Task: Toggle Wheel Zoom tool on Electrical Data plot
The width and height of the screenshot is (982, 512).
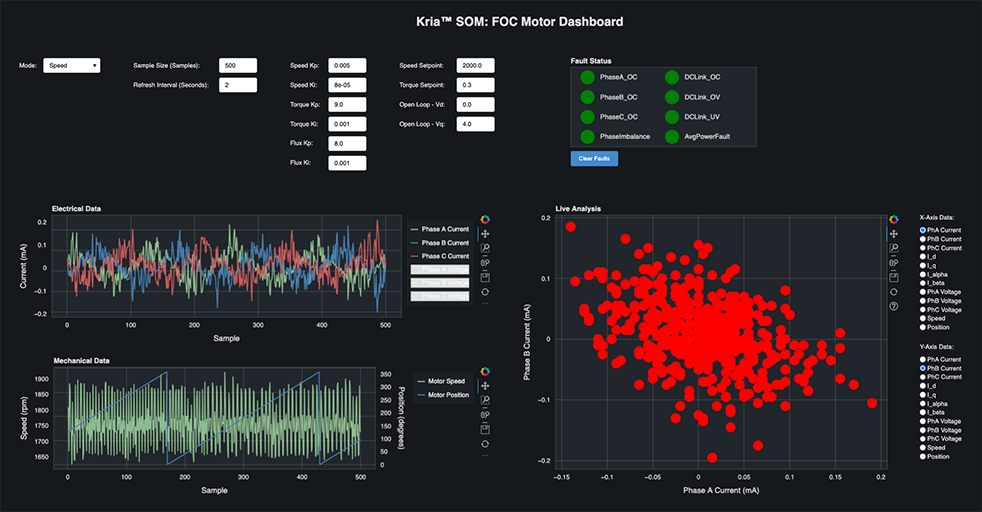Action: 485,263
